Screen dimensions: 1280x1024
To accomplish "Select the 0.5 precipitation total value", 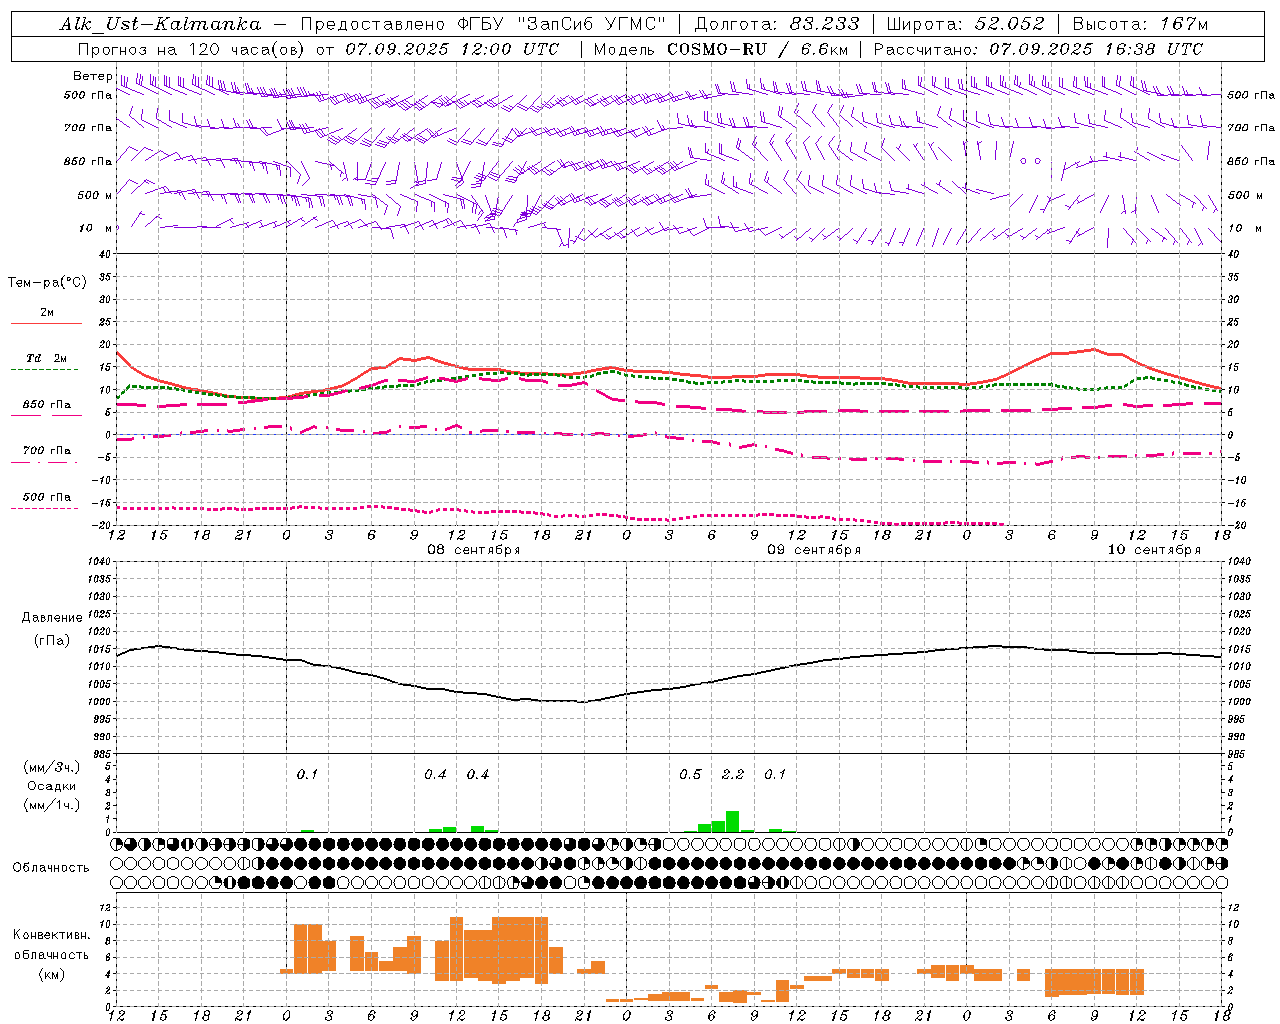I will (x=690, y=774).
